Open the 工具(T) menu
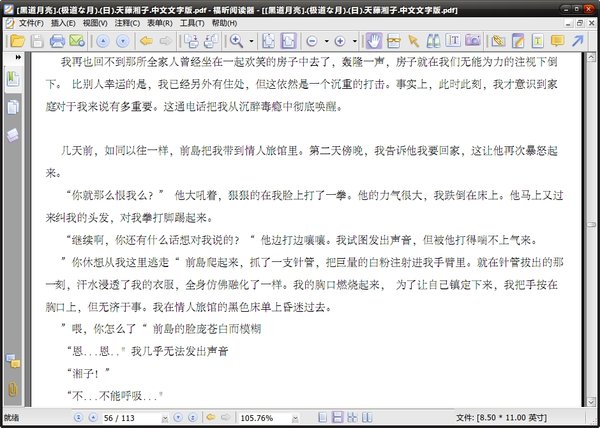This screenshot has width=600, height=428. [192, 23]
